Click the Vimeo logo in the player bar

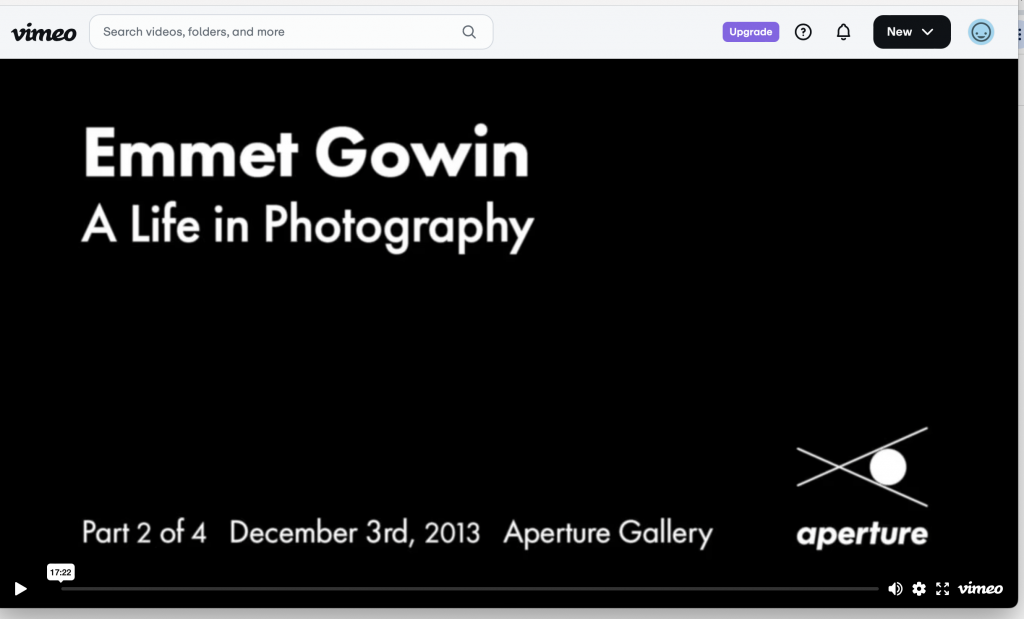pyautogui.click(x=980, y=589)
